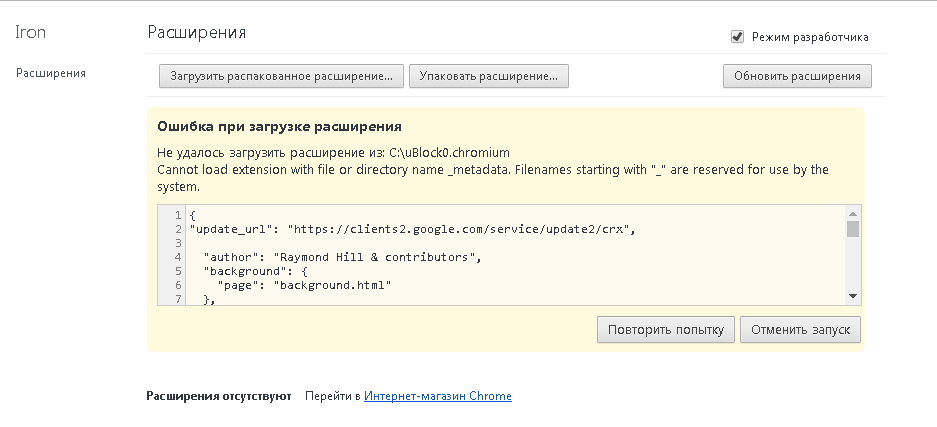
Task: Click Обновить расширения button
Action: pyautogui.click(x=797, y=76)
